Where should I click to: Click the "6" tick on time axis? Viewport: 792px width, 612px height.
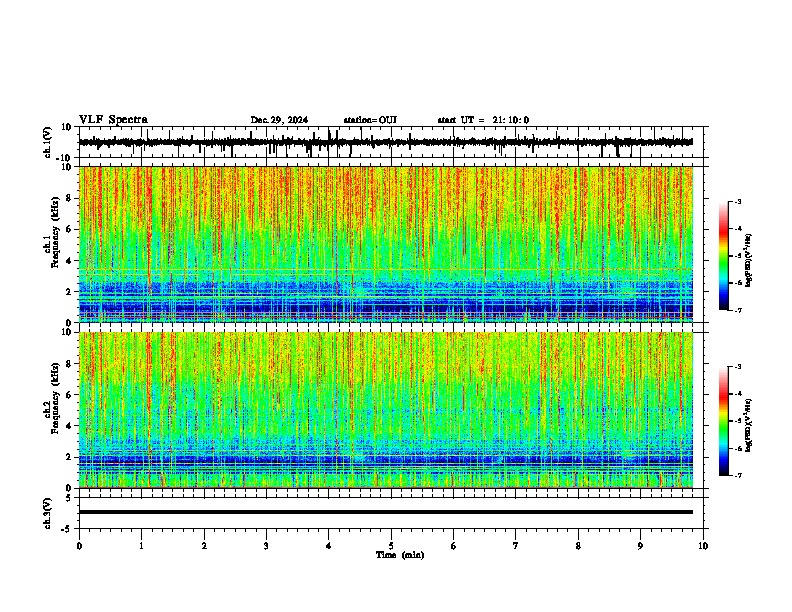coord(454,546)
